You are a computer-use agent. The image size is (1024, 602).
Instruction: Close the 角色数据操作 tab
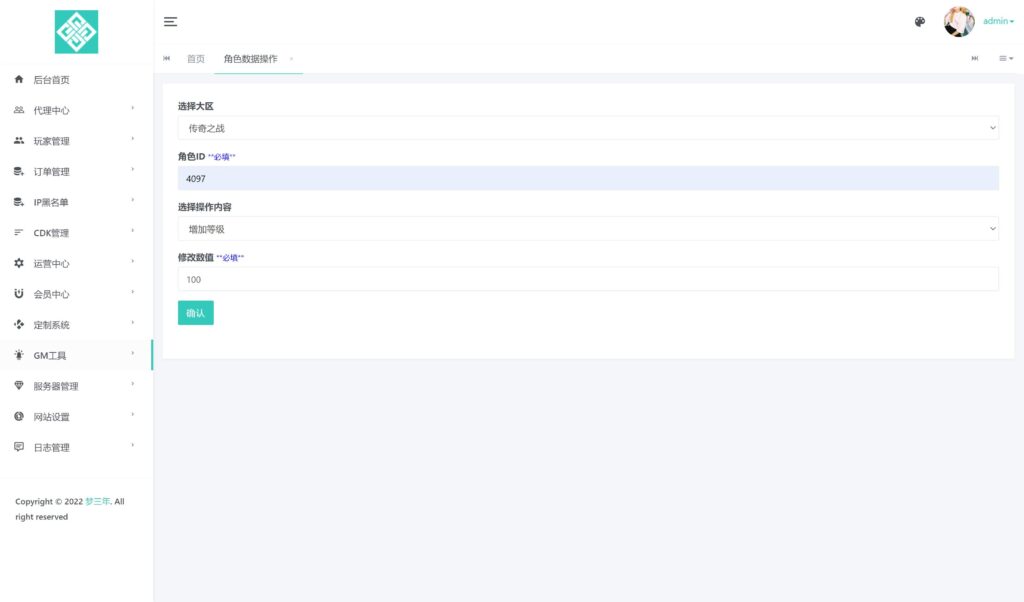[291, 59]
